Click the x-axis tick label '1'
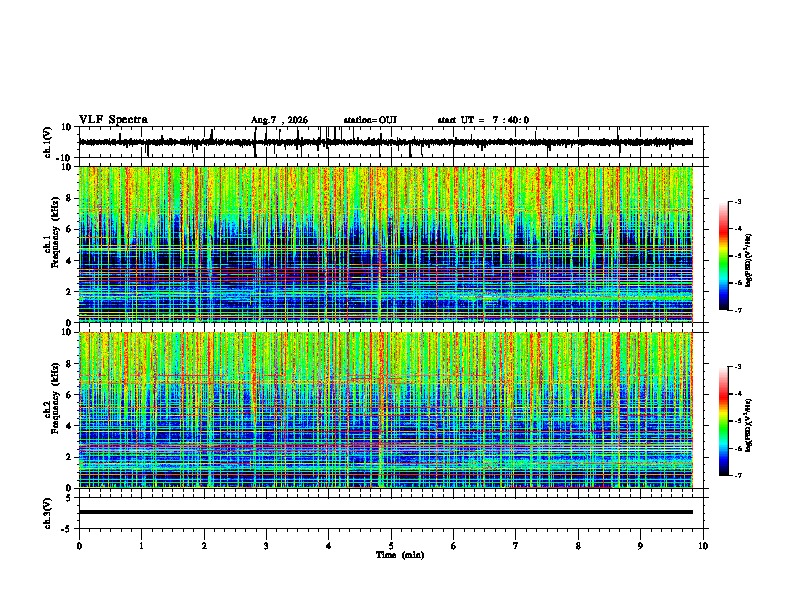 (x=141, y=546)
